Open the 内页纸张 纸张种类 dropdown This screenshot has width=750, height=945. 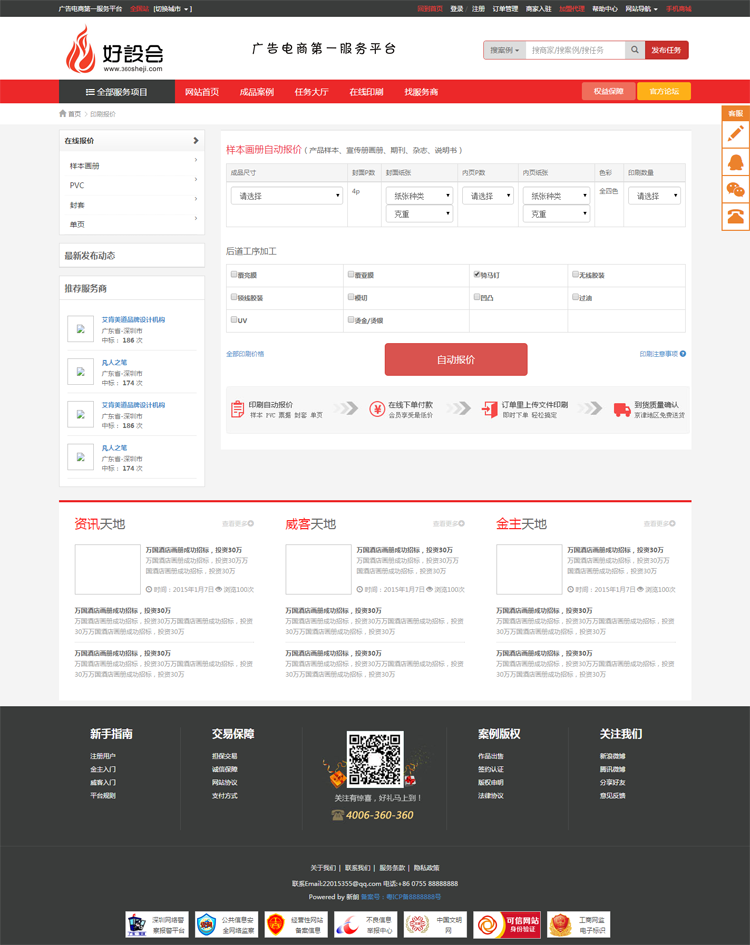coord(556,196)
